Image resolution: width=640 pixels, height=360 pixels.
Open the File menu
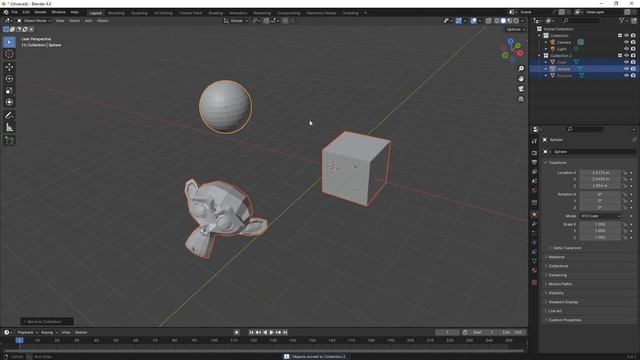(x=14, y=12)
